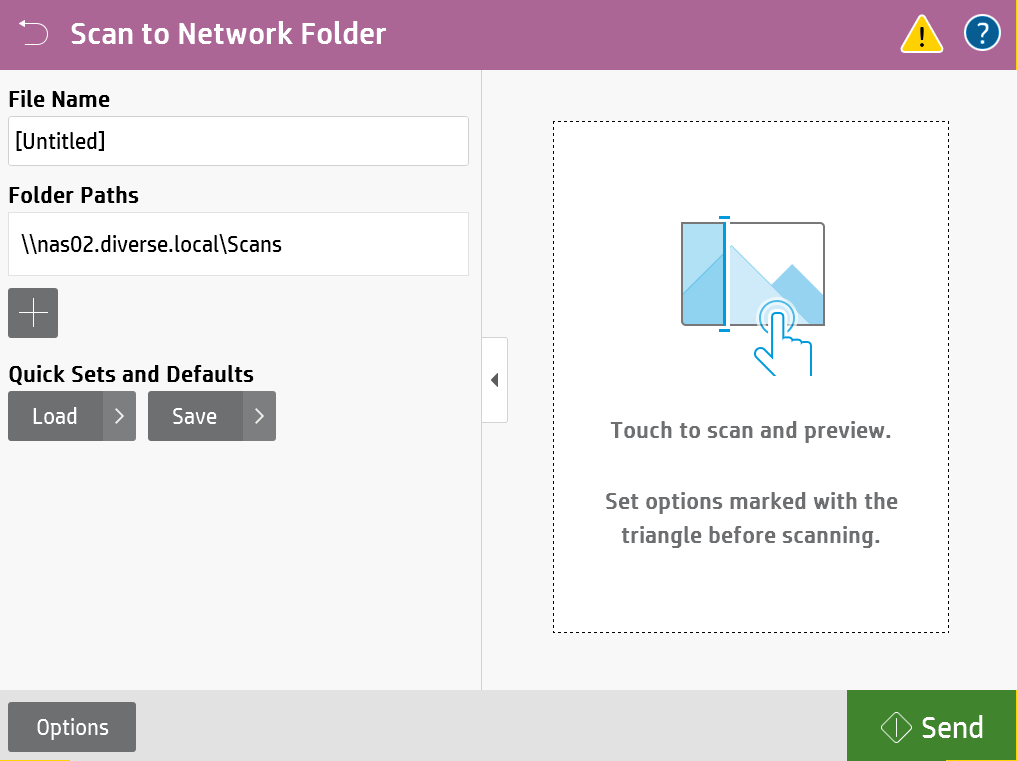Open help with the question mark icon
Viewport: 1017px width, 761px height.
click(982, 34)
